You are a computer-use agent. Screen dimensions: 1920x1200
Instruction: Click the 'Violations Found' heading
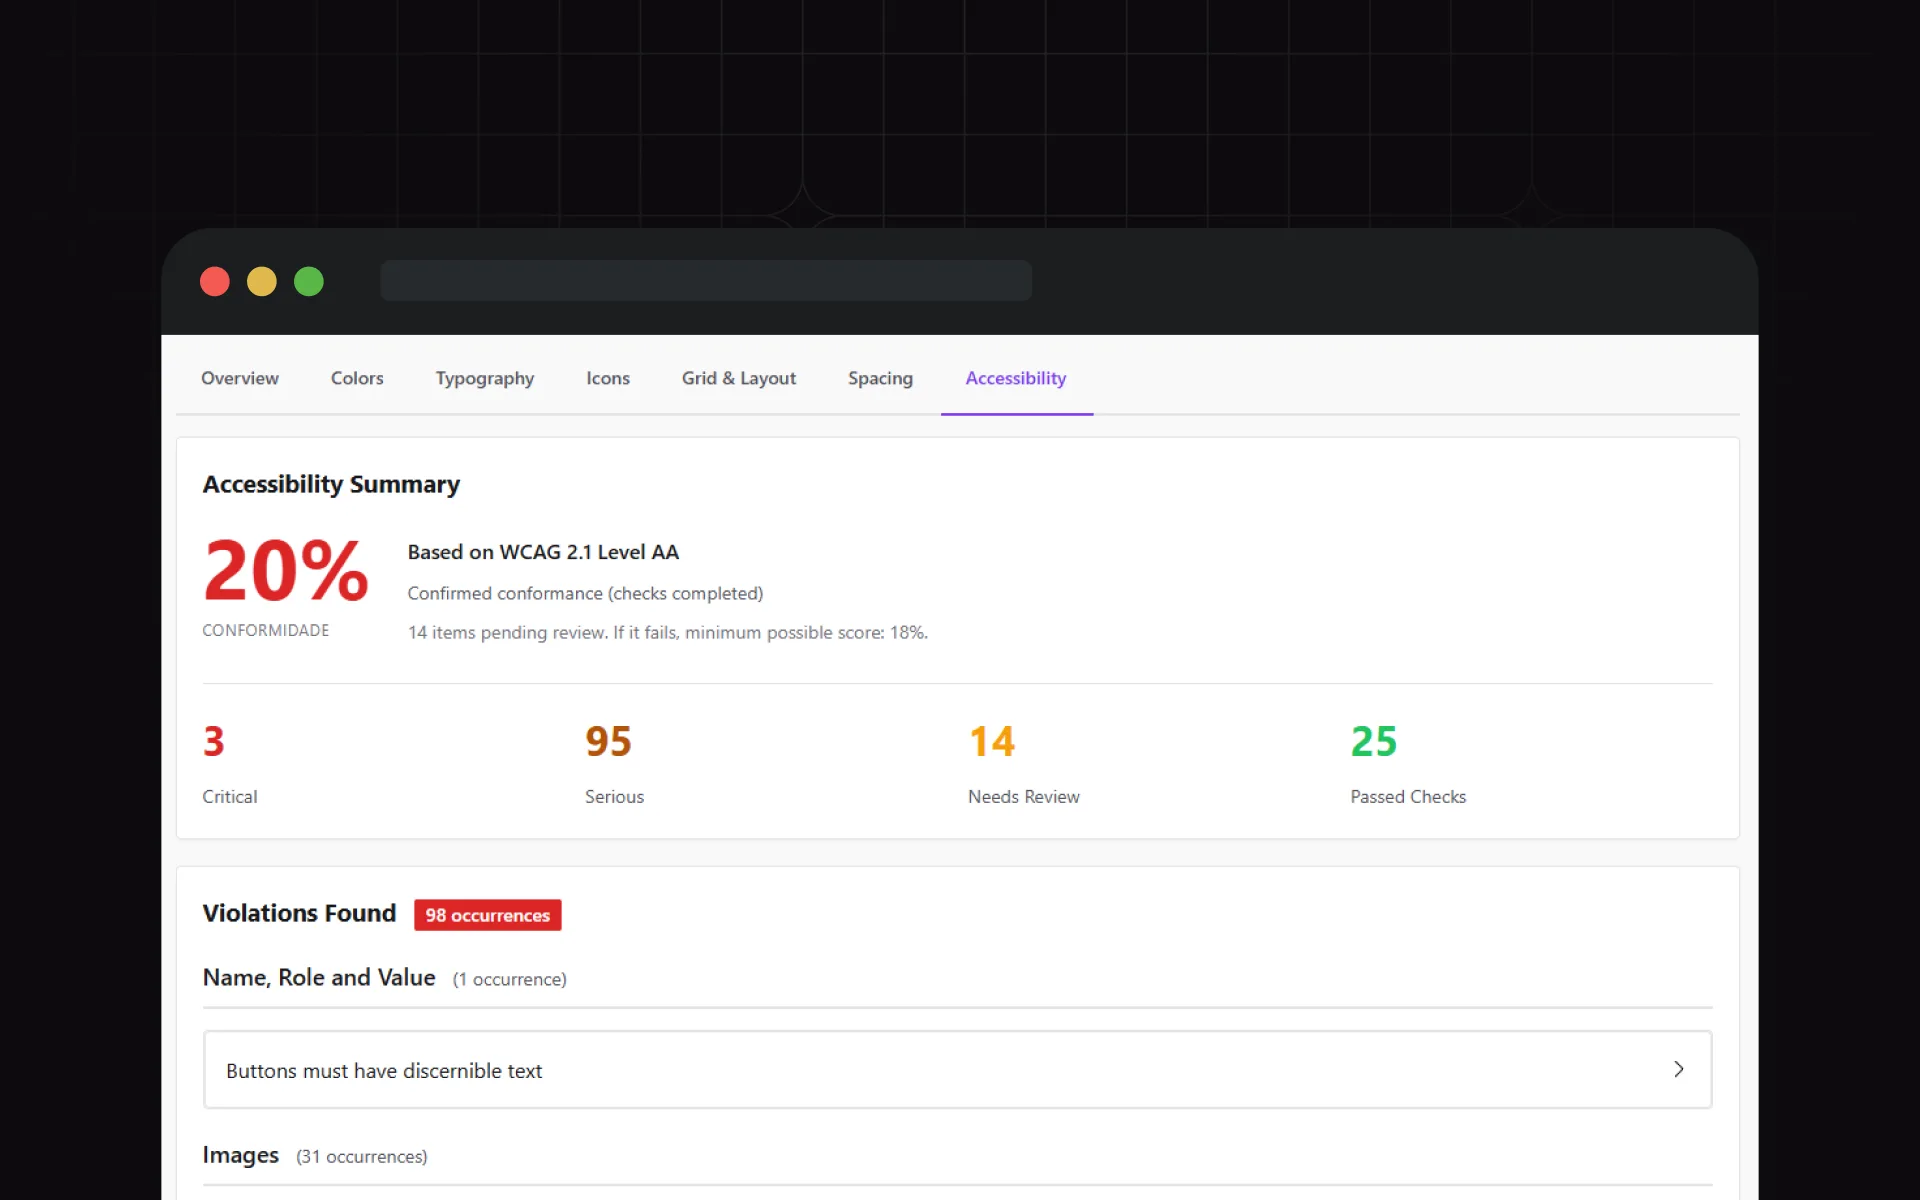[299, 913]
